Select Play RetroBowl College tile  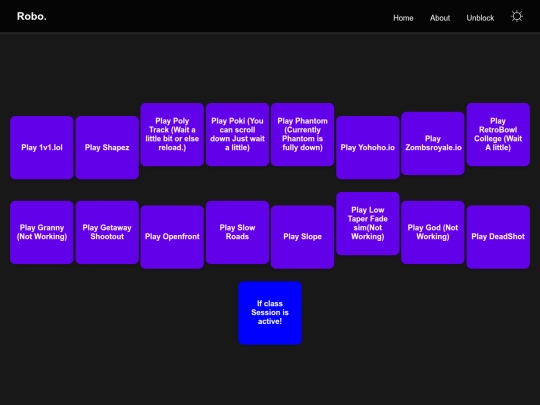click(498, 134)
